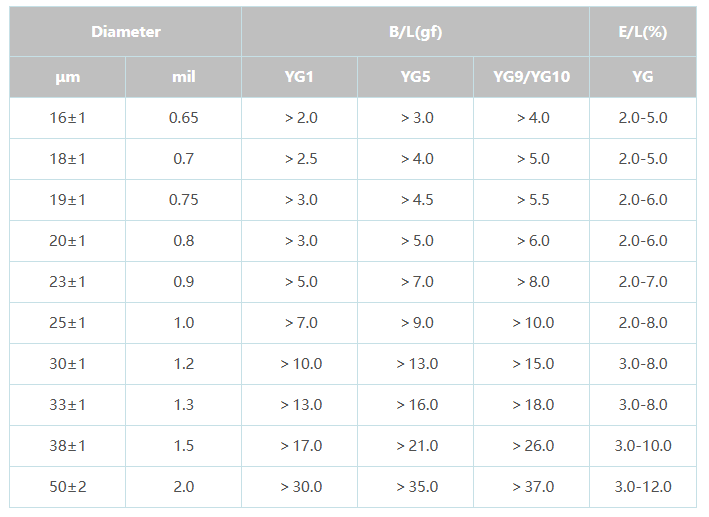Click the 33±1 diameter cell
The width and height of the screenshot is (709, 517).
tap(68, 405)
